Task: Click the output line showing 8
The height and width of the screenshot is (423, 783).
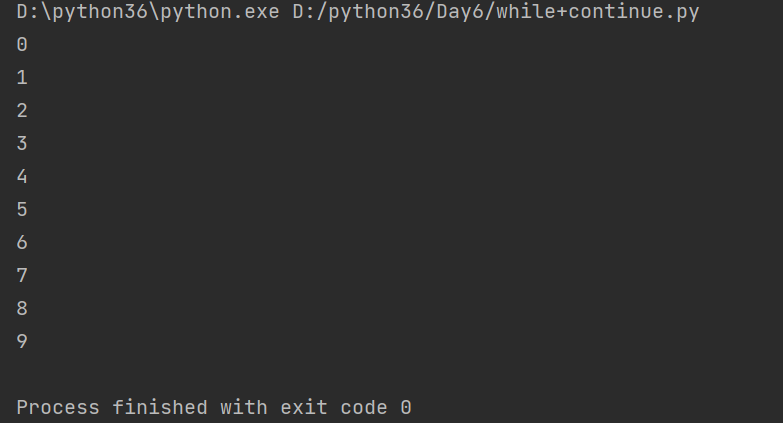Action: 22,309
